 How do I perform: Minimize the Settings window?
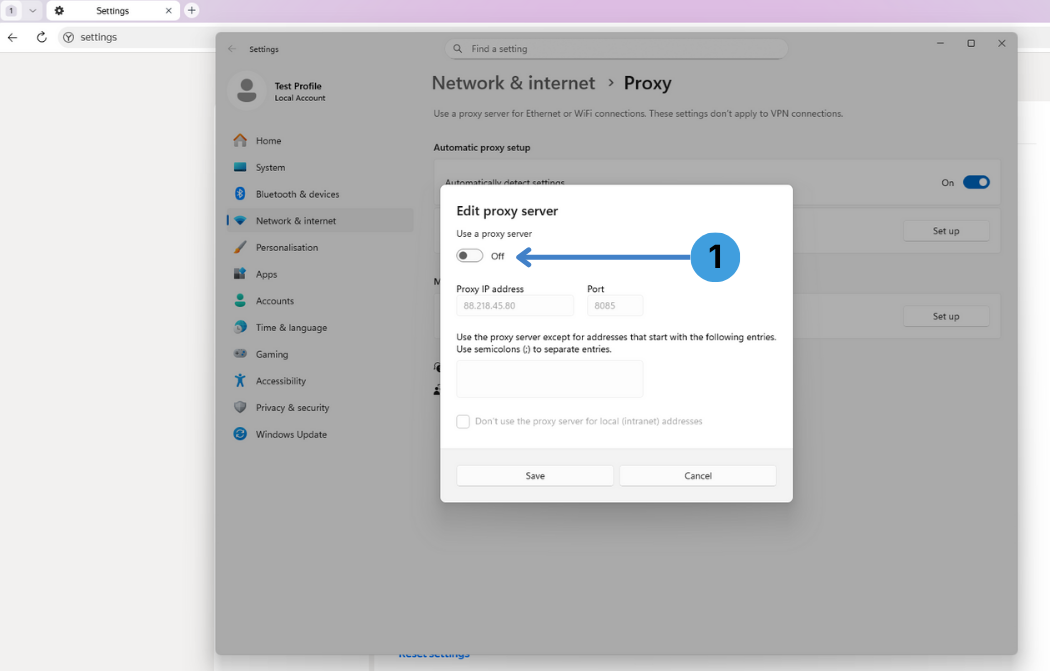coord(940,44)
